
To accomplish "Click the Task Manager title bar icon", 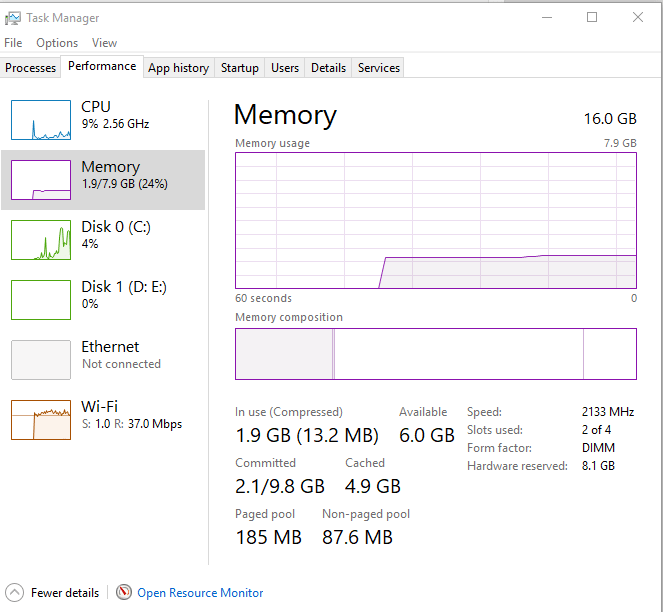I will pyautogui.click(x=13, y=18).
